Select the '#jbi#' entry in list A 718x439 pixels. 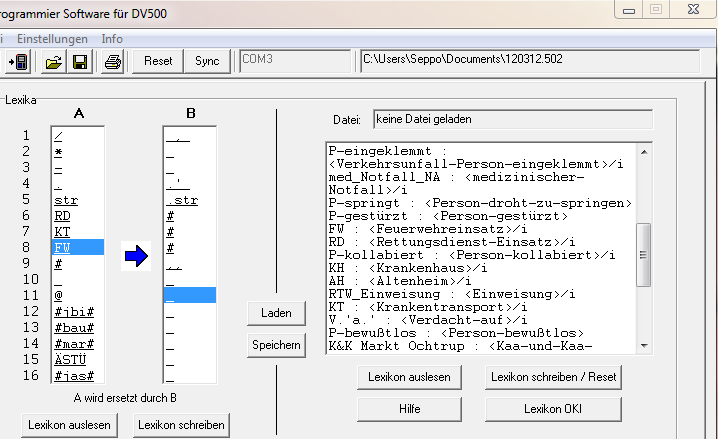click(74, 311)
